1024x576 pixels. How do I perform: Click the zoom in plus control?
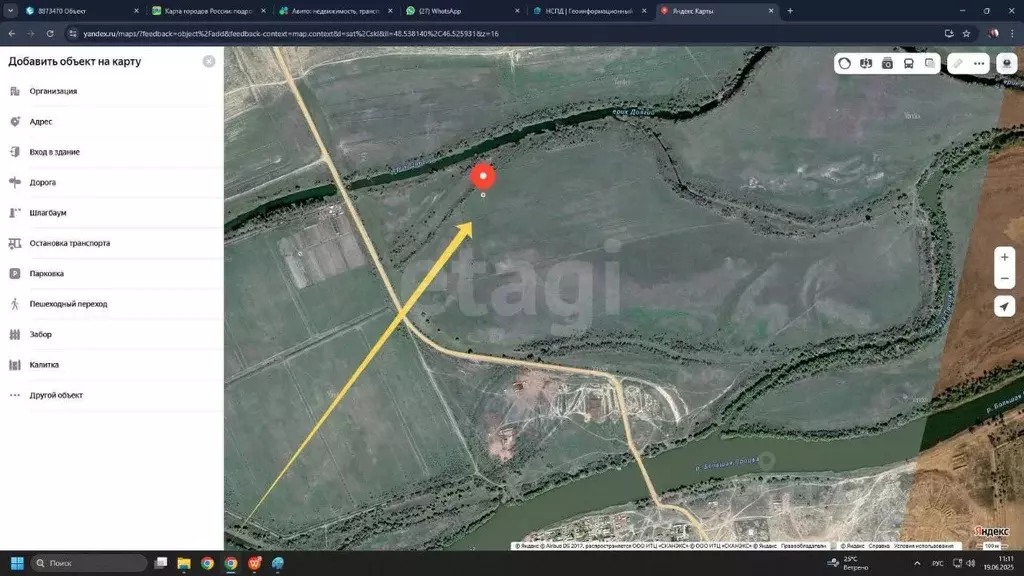[1004, 257]
